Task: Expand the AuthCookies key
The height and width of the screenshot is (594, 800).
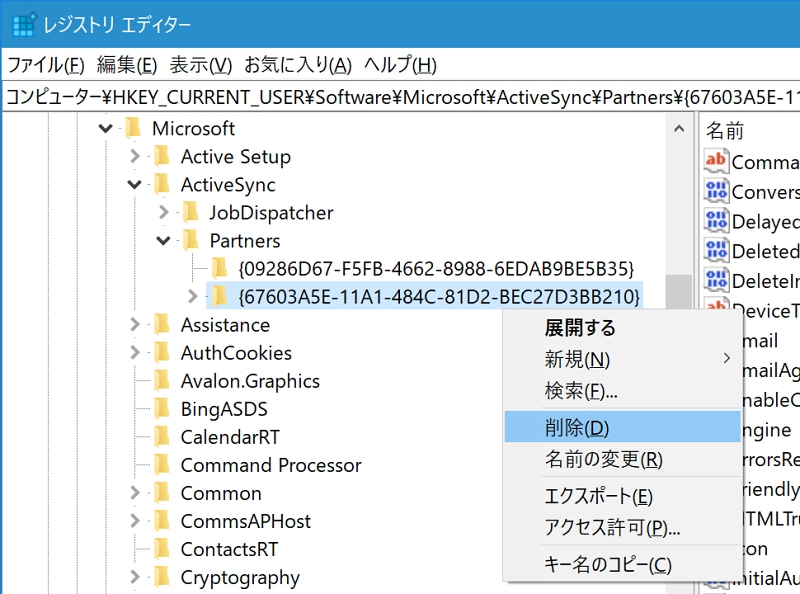Action: pyautogui.click(x=135, y=353)
